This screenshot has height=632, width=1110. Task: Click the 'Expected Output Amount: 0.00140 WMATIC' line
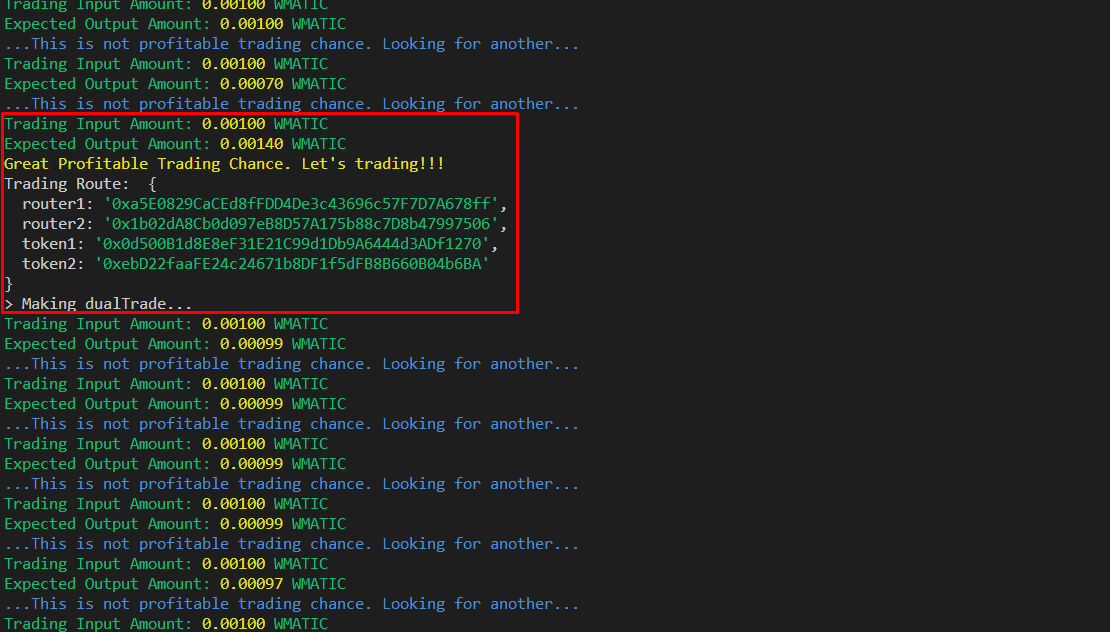[175, 144]
